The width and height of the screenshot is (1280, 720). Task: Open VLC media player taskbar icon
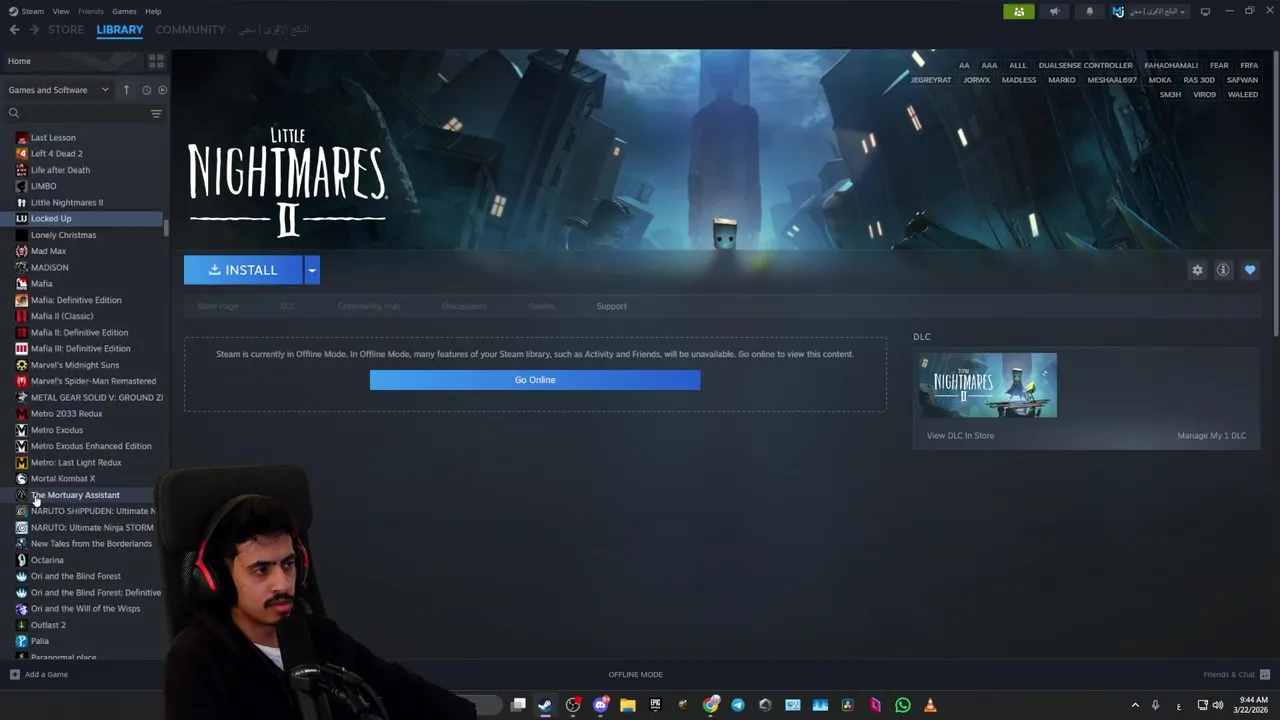point(930,705)
